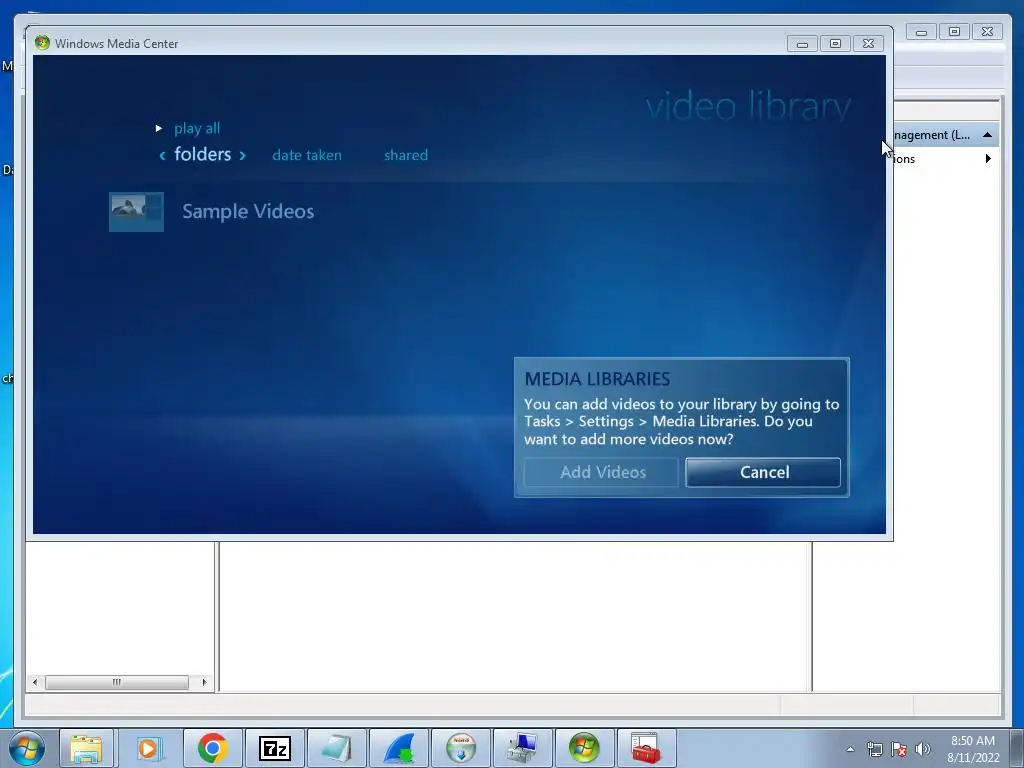Maximize the Windows Media Center window
Viewport: 1024px width, 768px height.
pyautogui.click(x=835, y=44)
